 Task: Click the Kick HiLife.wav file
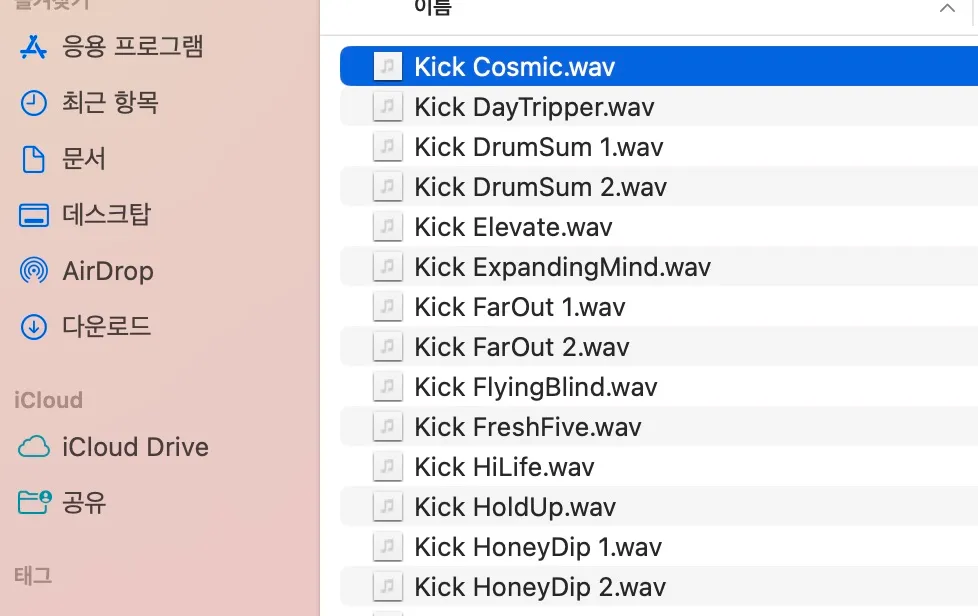click(x=504, y=467)
